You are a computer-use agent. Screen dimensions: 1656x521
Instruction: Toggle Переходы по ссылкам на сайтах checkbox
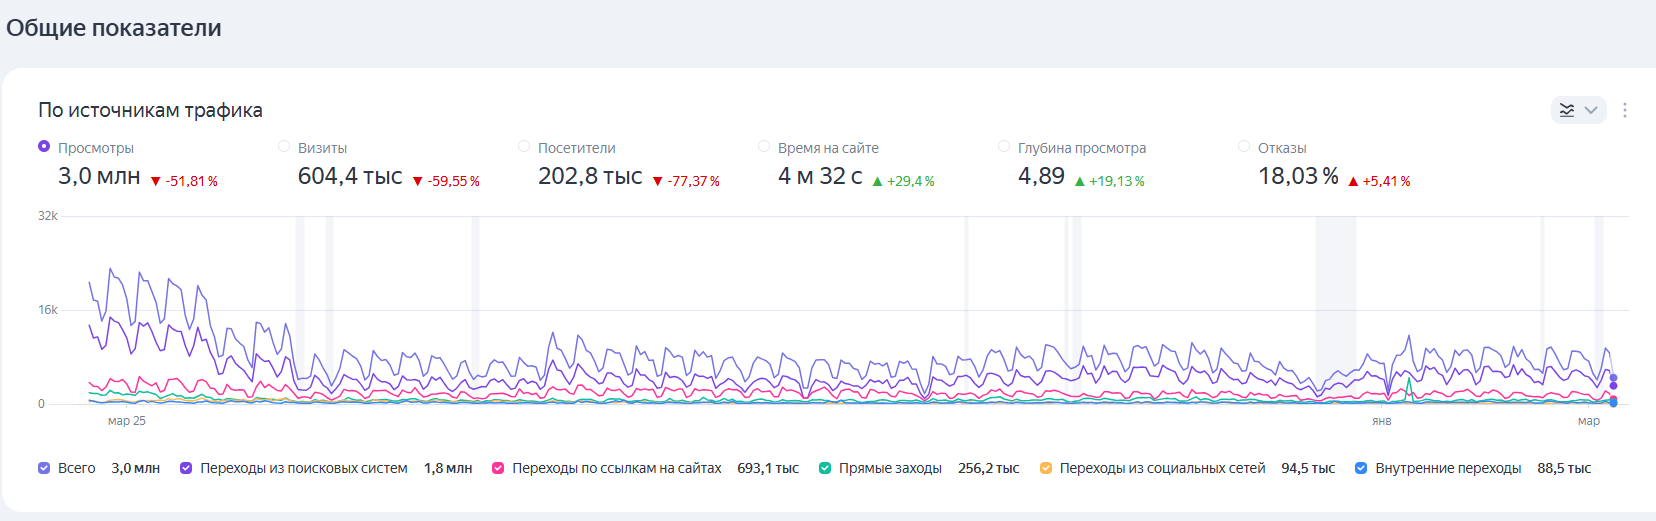498,468
